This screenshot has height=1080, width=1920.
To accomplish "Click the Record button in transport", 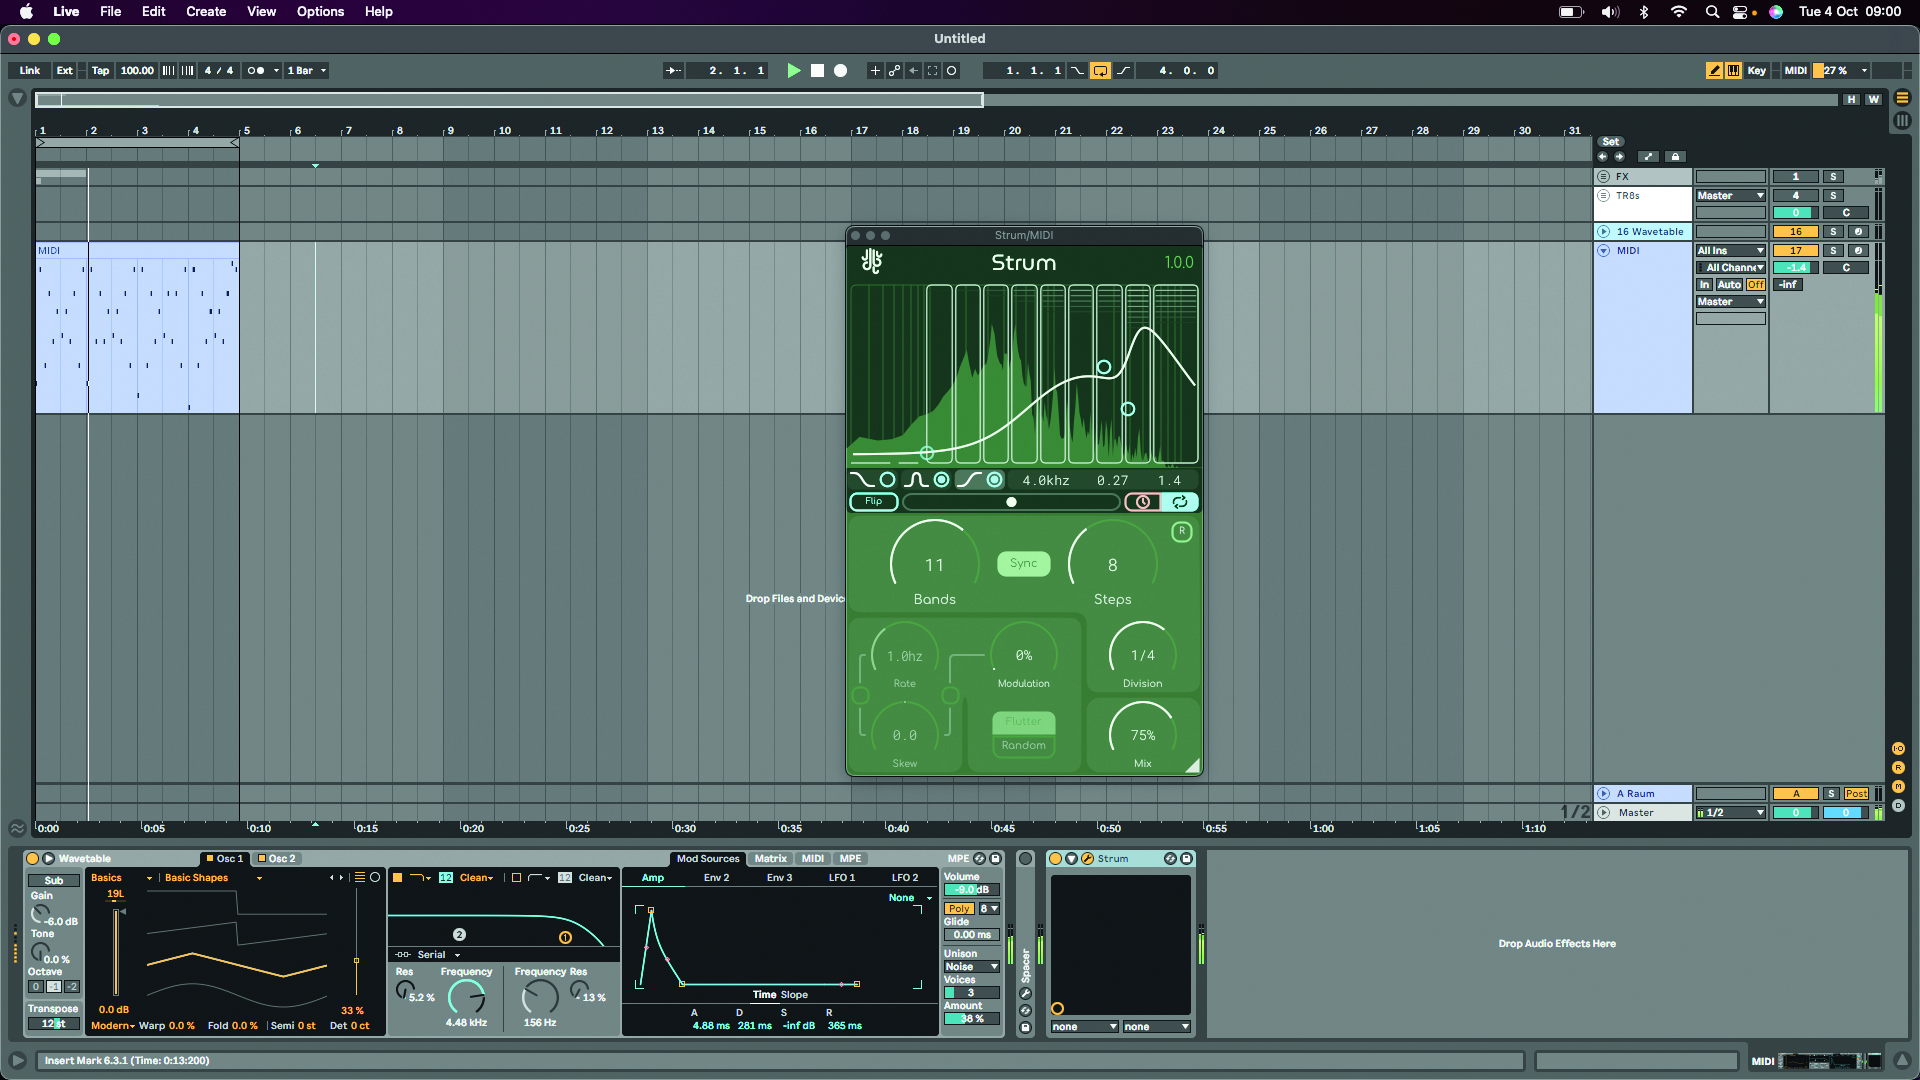I will (840, 71).
